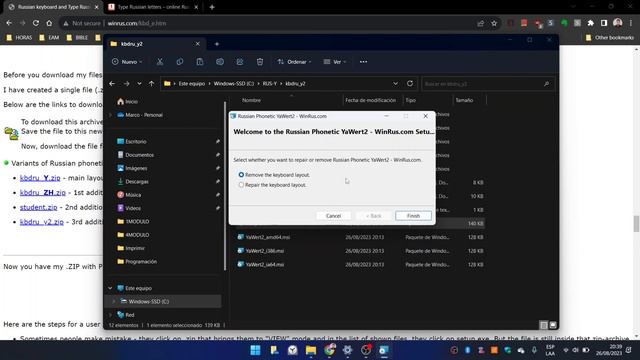The image size is (640, 360).
Task: Click the Explorer search field
Action: tap(487, 84)
